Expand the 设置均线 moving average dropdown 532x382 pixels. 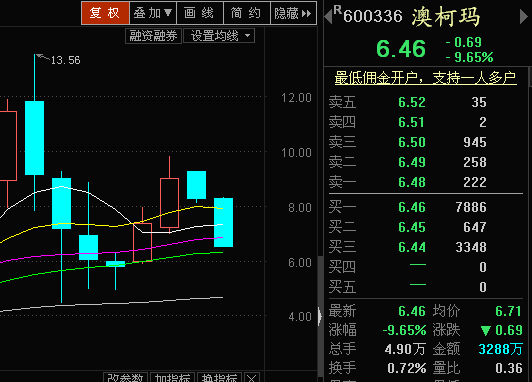[x=219, y=36]
